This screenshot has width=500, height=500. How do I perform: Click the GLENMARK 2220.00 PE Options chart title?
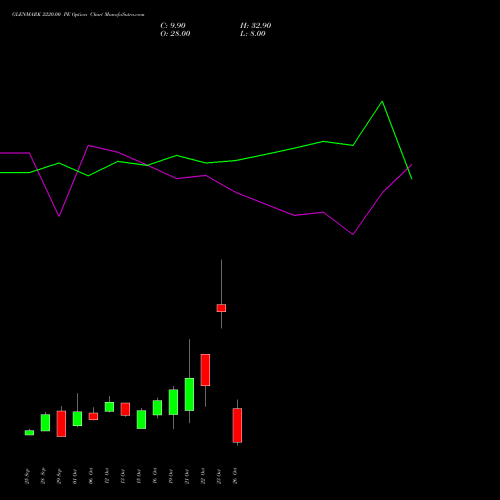(x=78, y=15)
